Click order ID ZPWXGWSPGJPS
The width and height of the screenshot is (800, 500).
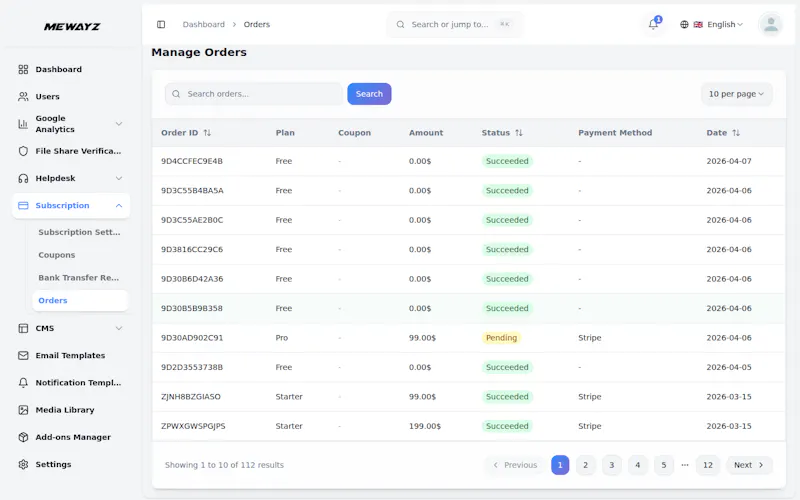click(193, 426)
